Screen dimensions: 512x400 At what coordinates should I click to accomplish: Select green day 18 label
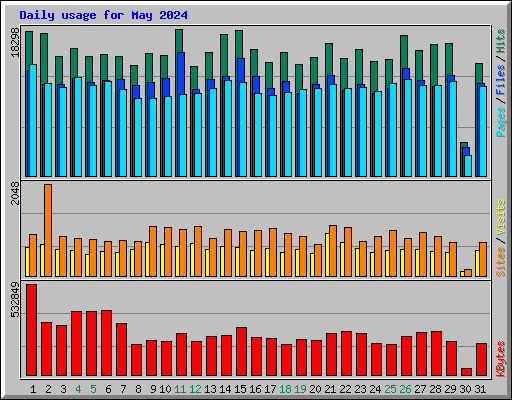285,389
